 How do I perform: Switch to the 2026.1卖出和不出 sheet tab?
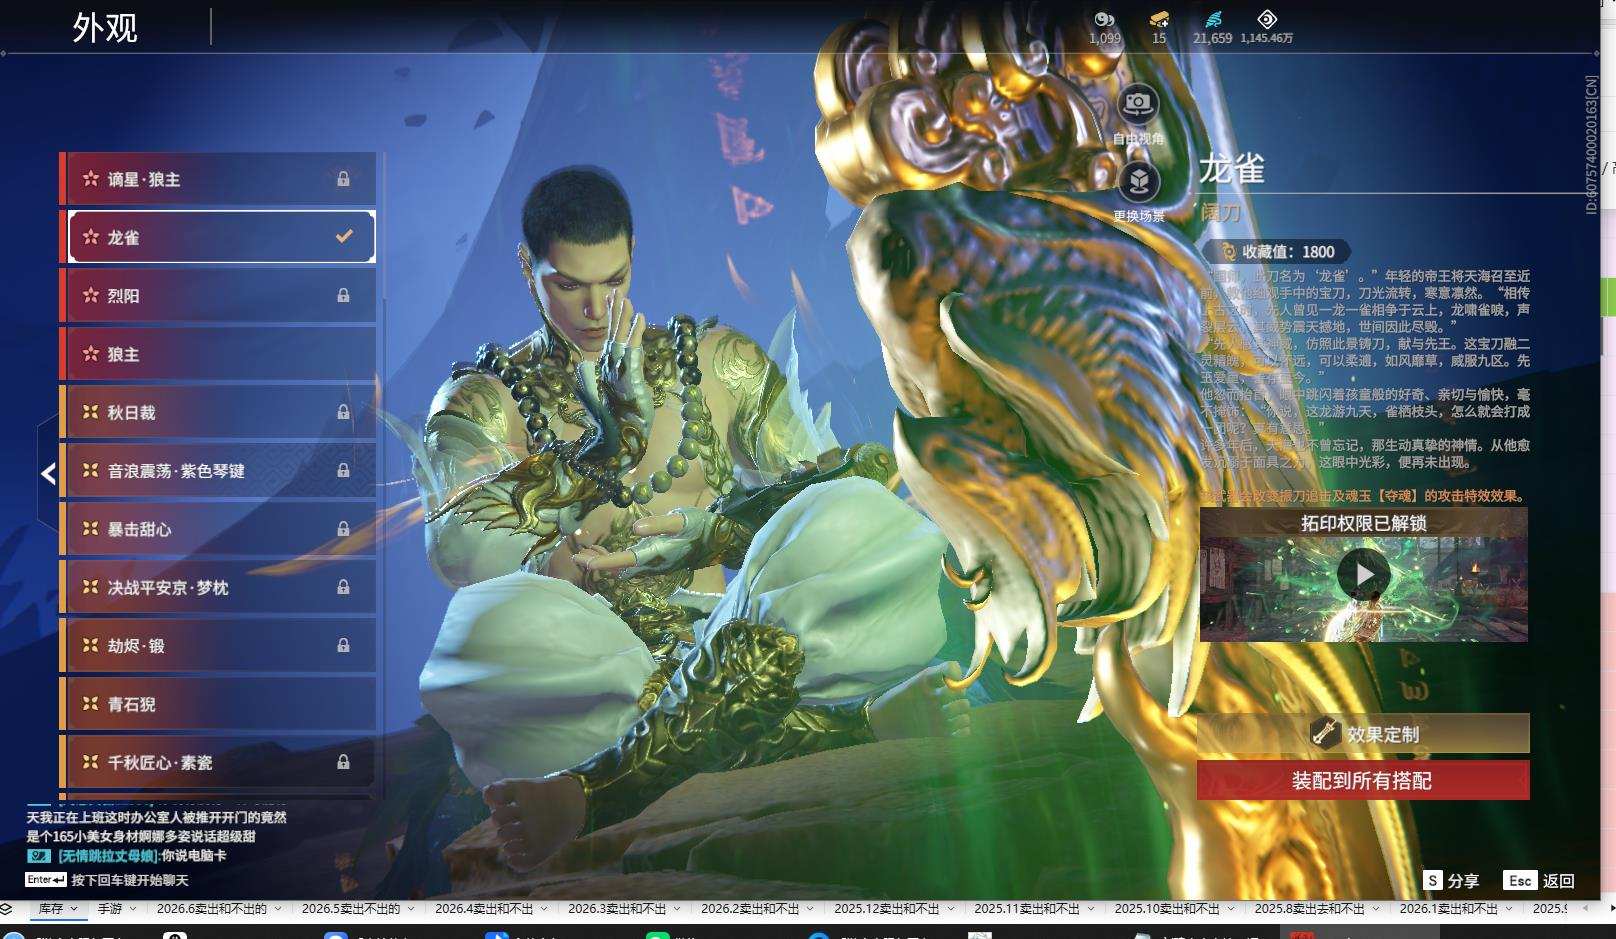(x=1448, y=909)
